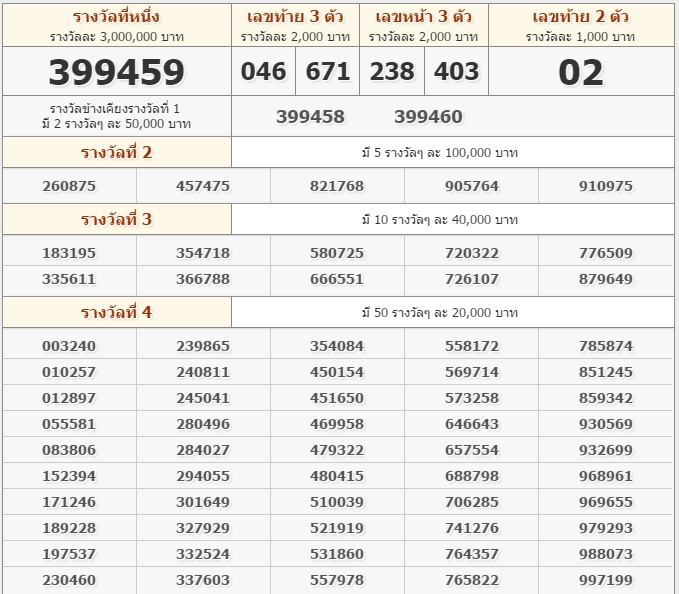Select fourth prize number 997199
This screenshot has height=594, width=679.
pos(606,580)
